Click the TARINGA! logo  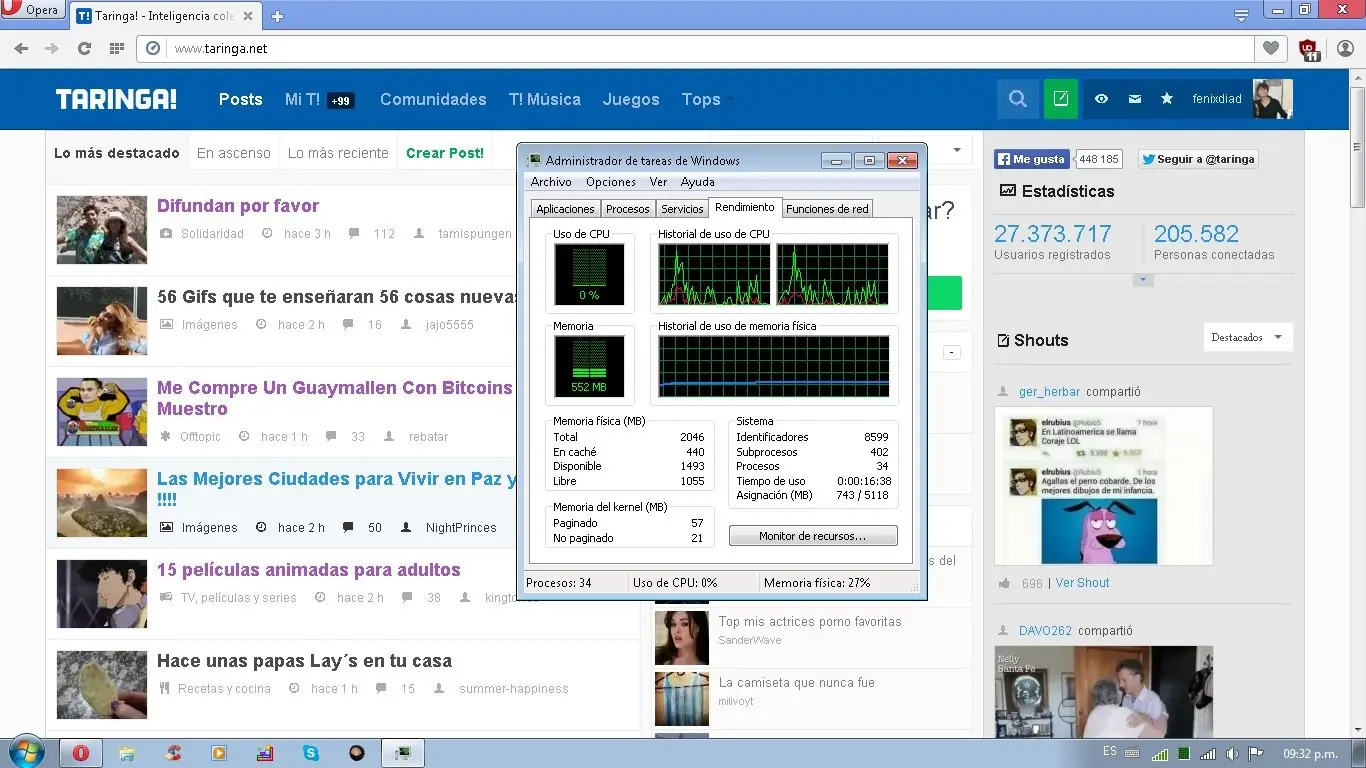pos(116,99)
